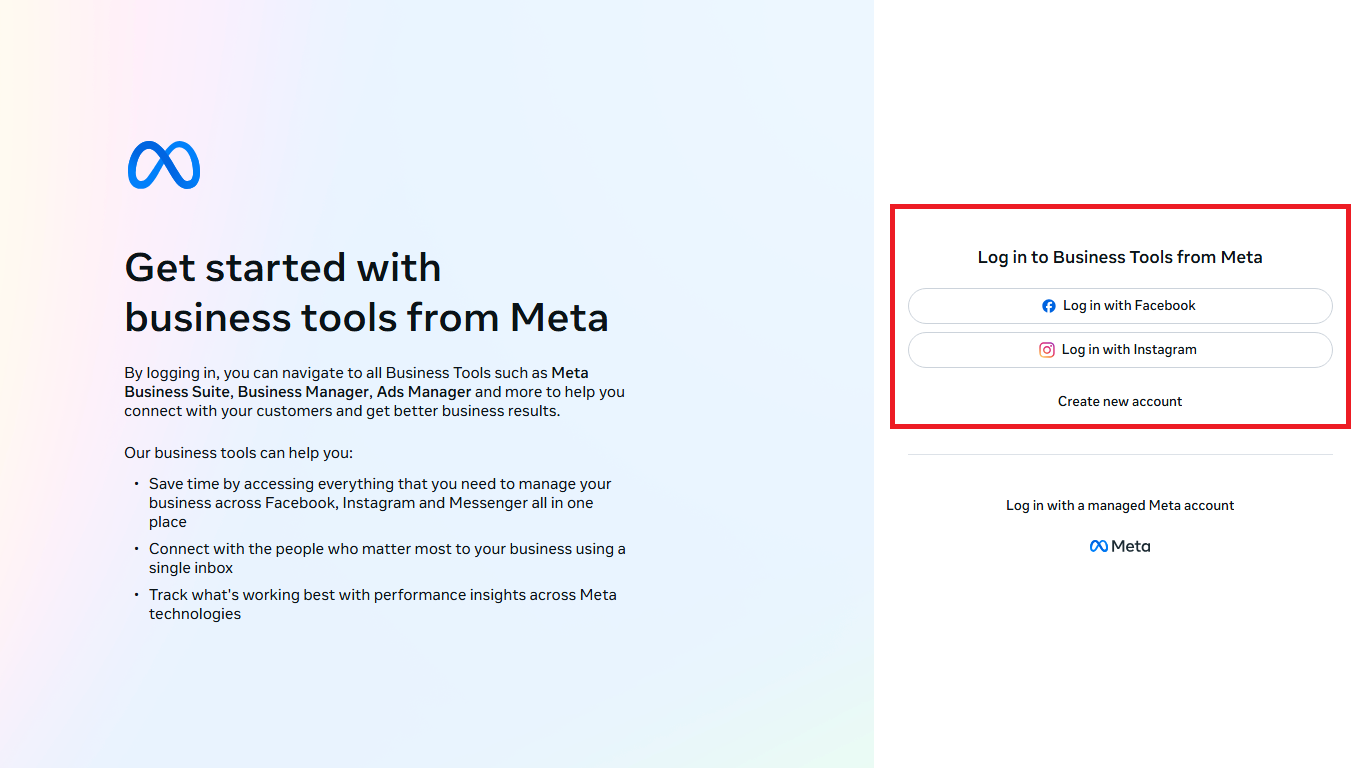Click the "Our business tools can help you:" line
The width and height of the screenshot is (1351, 768).
click(238, 453)
